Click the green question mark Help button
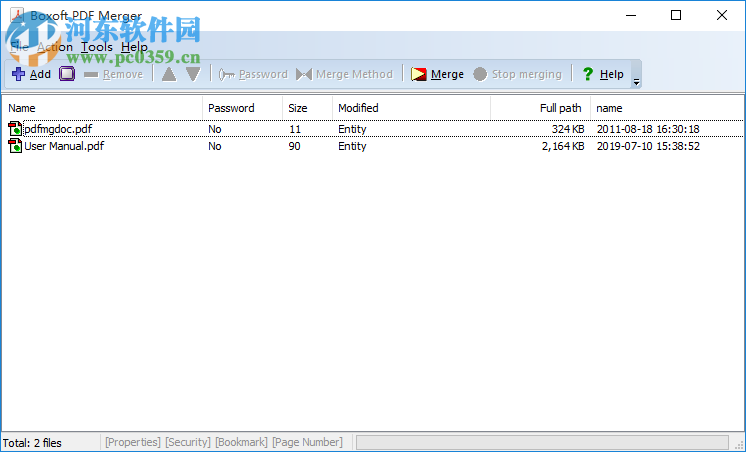Image resolution: width=746 pixels, height=452 pixels. click(x=603, y=74)
